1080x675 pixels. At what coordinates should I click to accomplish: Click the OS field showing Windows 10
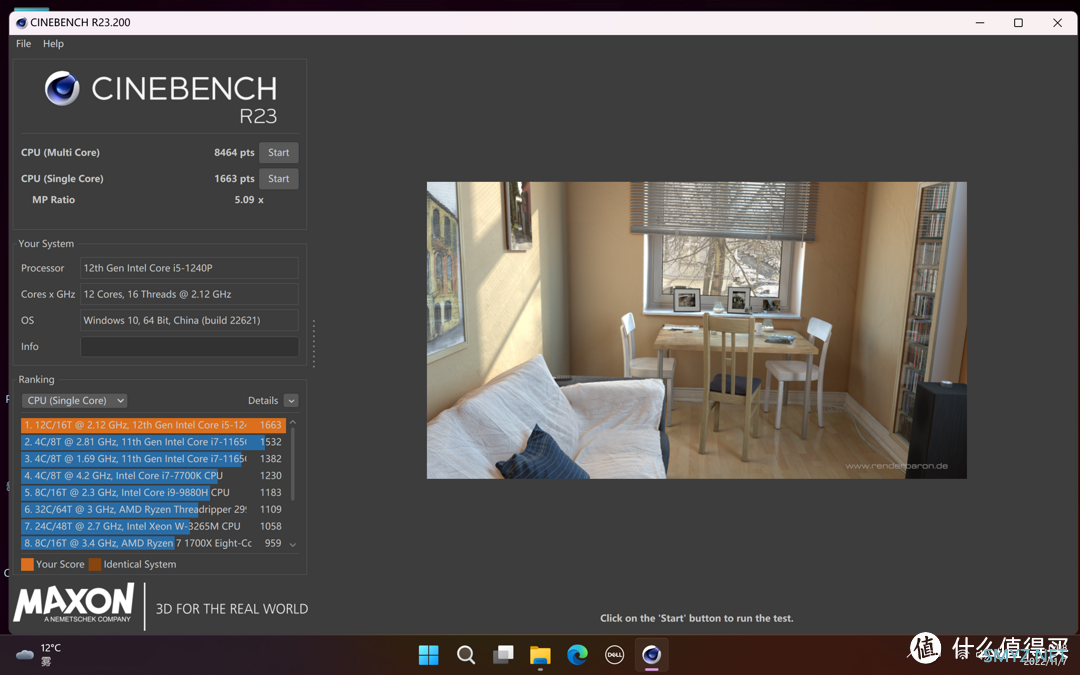189,320
